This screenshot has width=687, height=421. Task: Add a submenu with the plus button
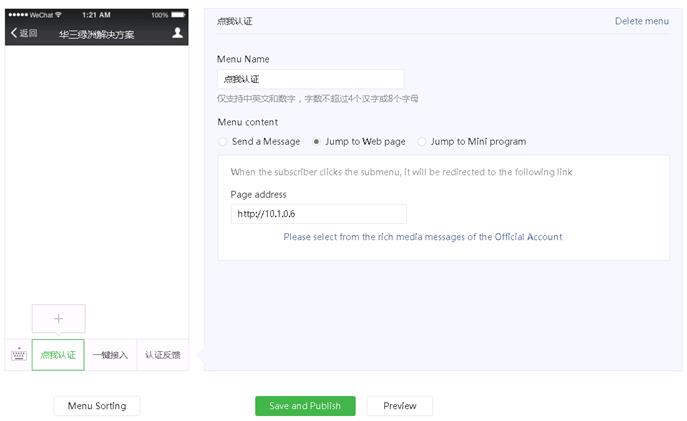coord(59,318)
